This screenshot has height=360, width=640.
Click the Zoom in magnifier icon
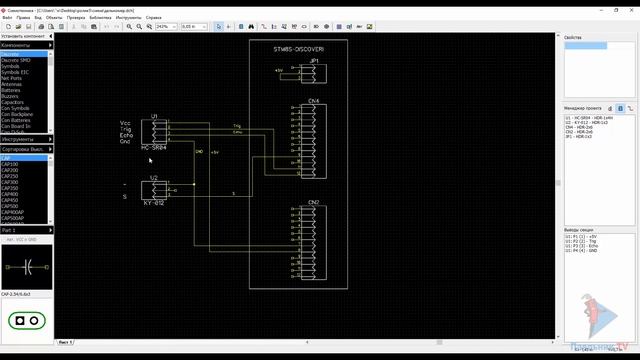(129, 27)
